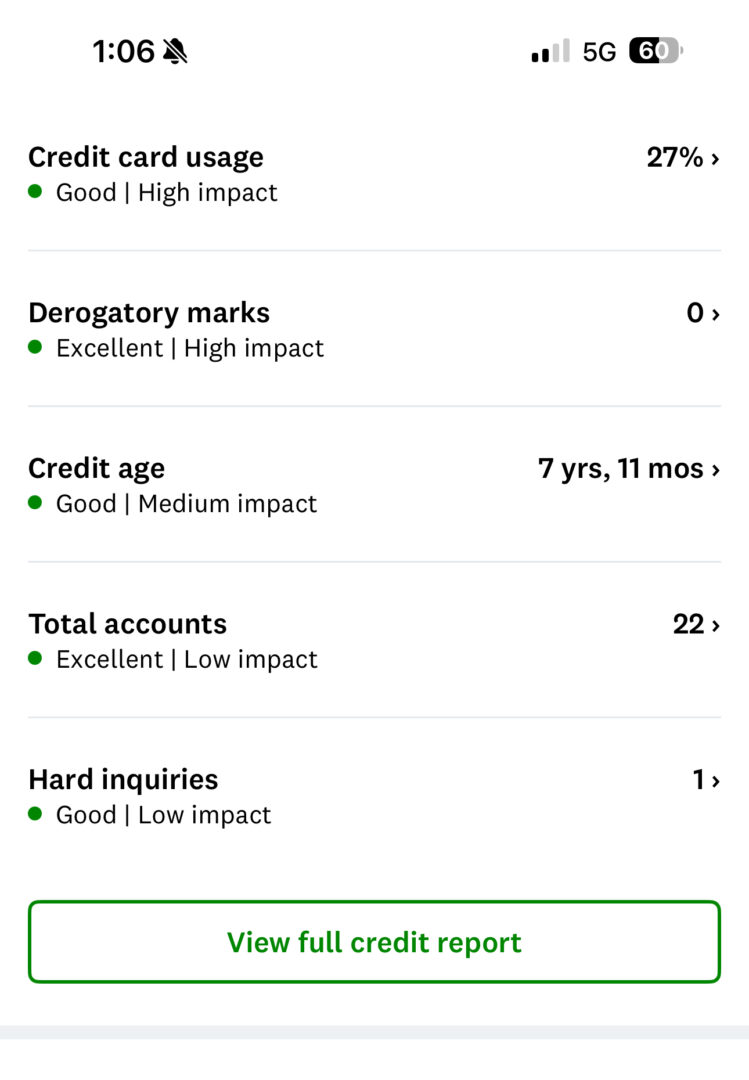This screenshot has width=749, height=1080.
Task: Open the Derogatory marks row title
Action: coord(149,313)
